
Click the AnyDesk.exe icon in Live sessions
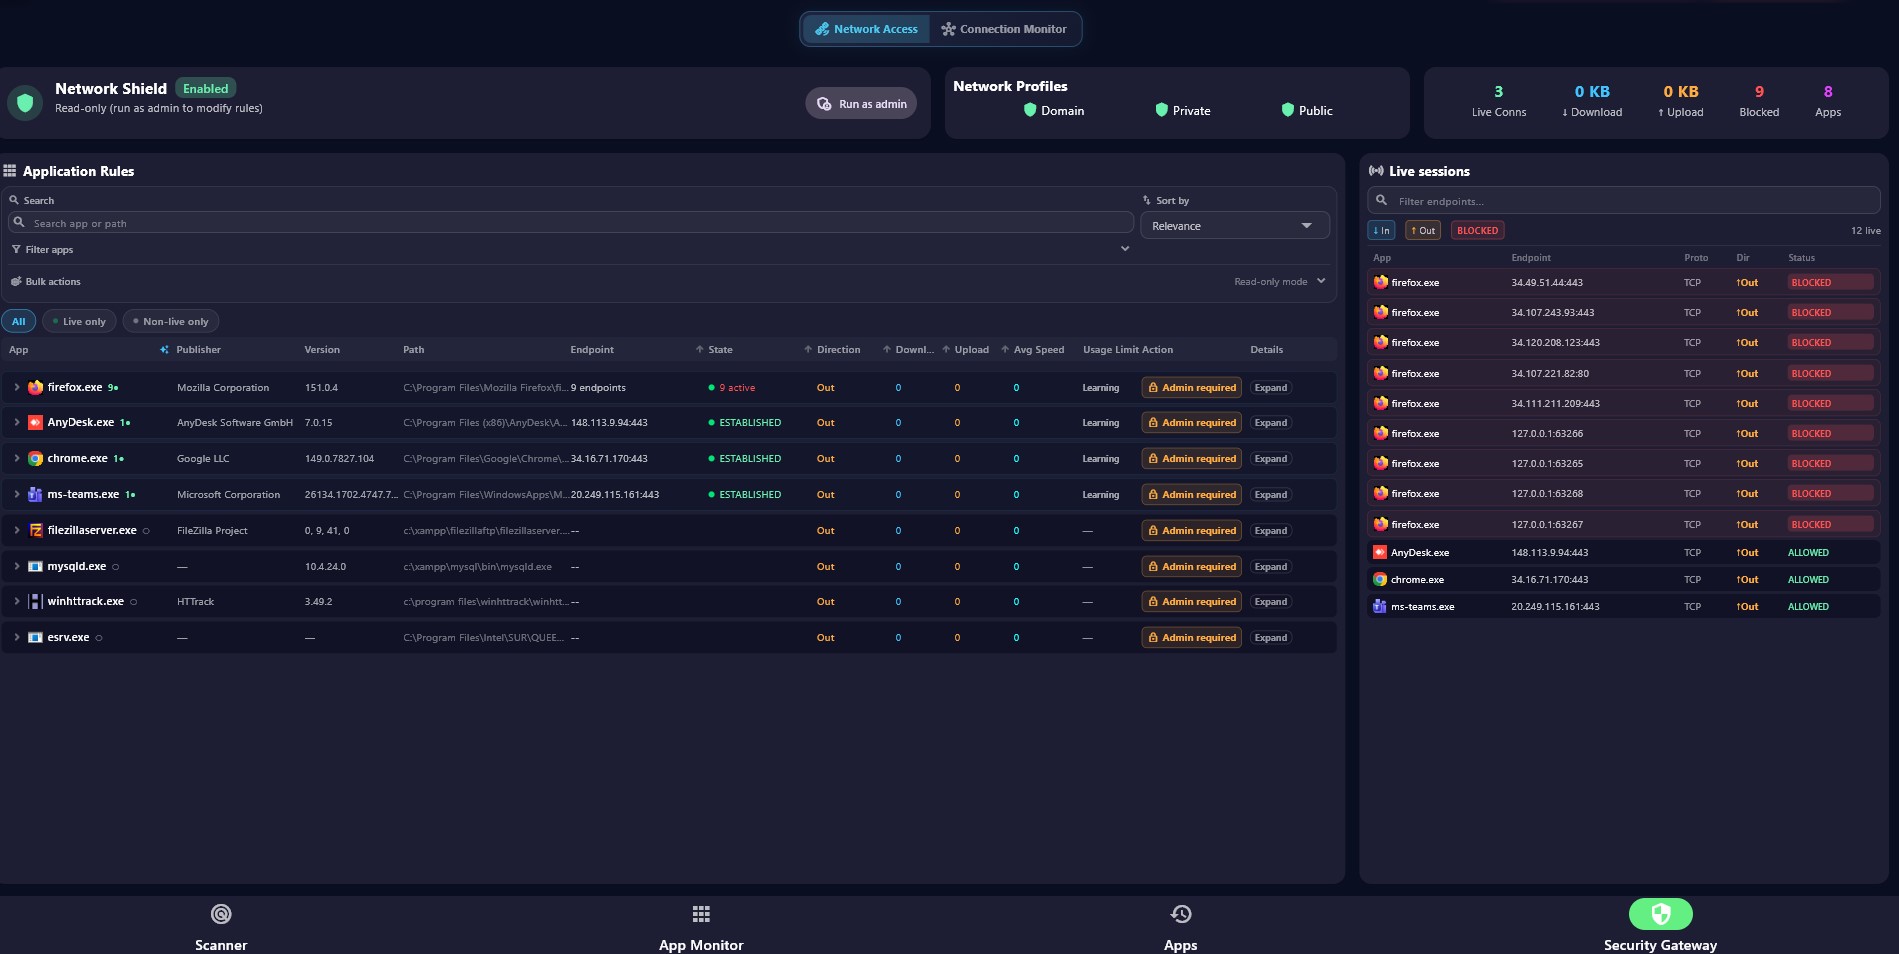[x=1380, y=552]
